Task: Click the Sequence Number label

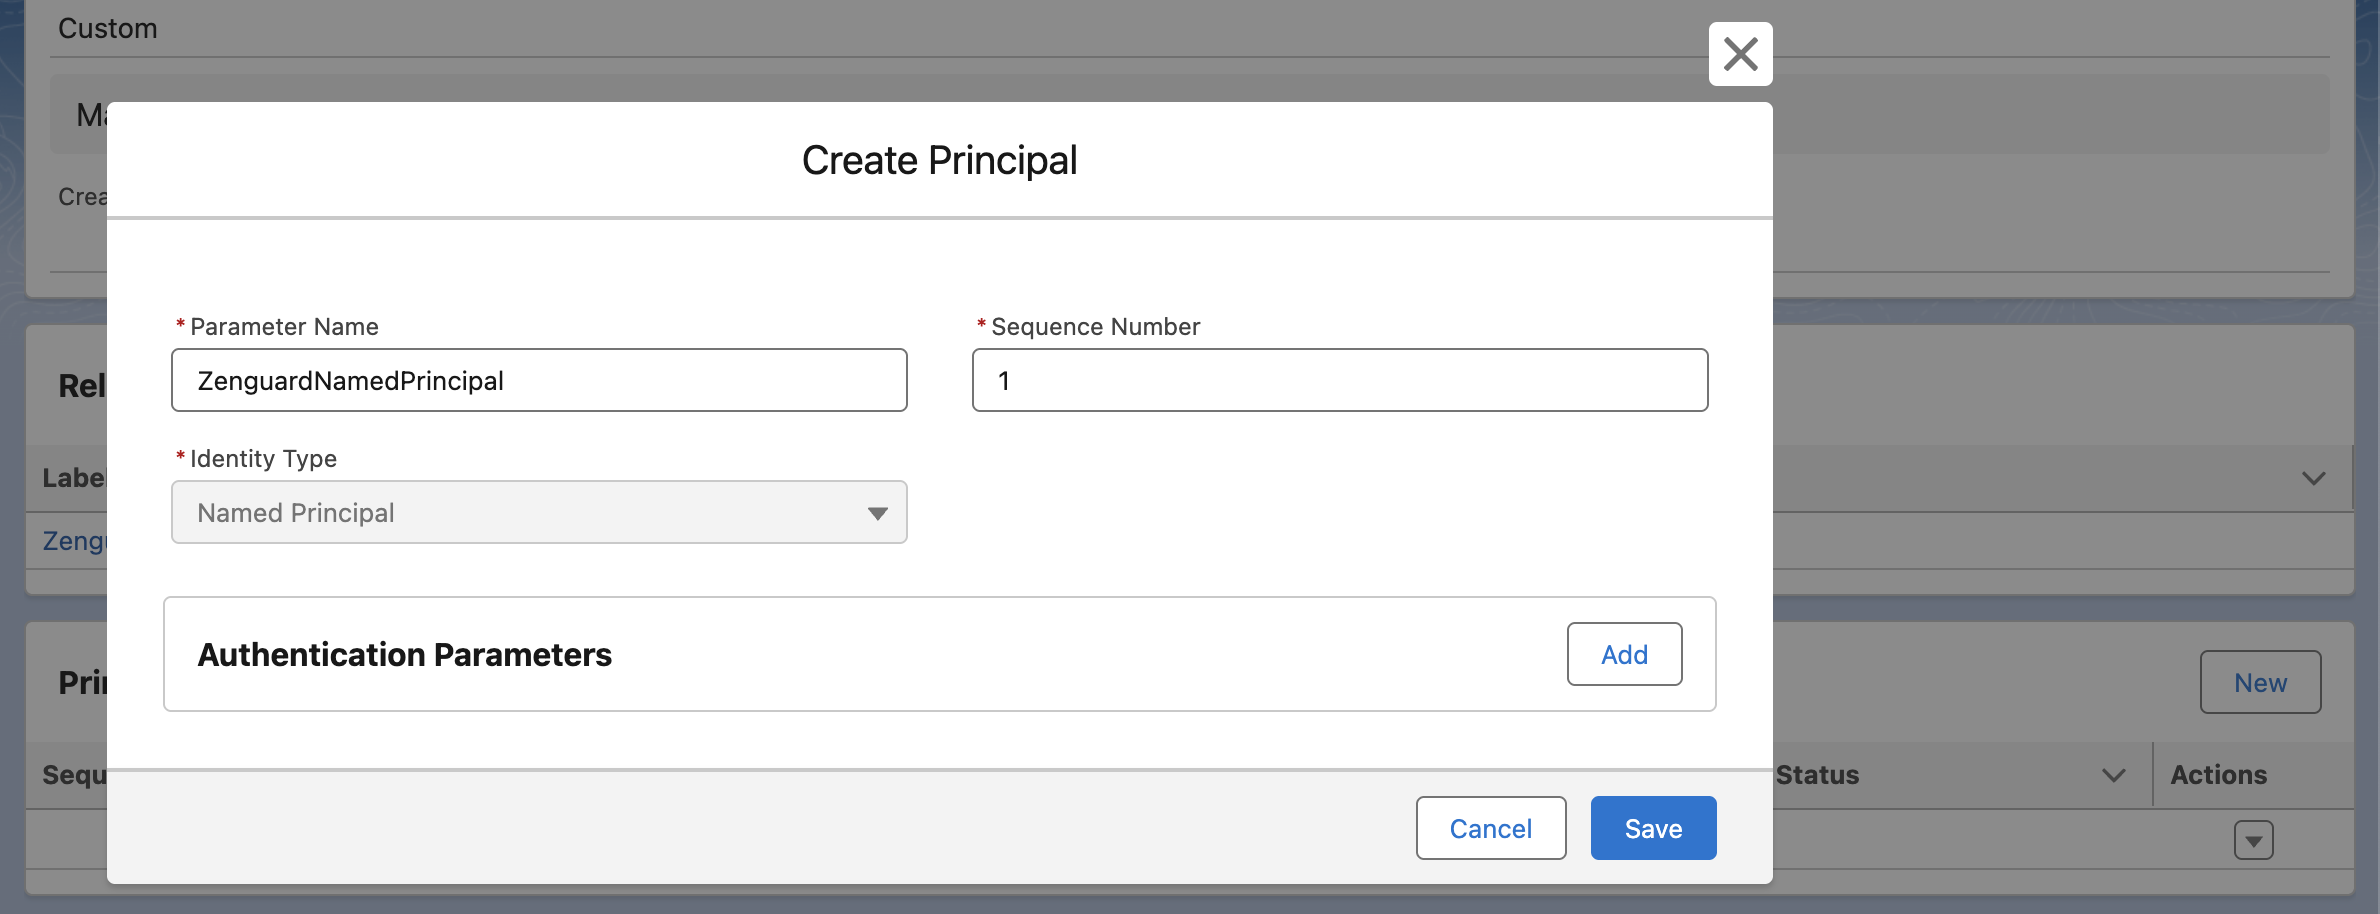Action: click(1095, 327)
